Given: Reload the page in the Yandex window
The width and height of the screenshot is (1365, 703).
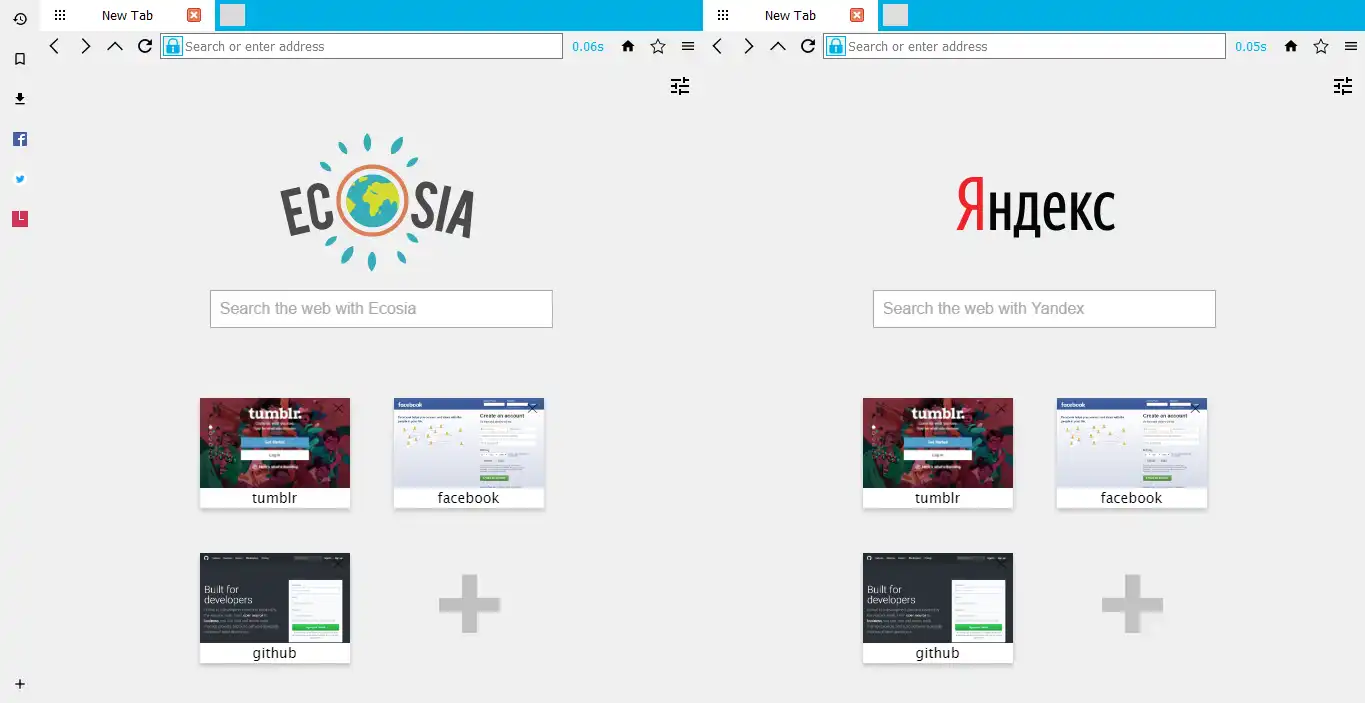Looking at the screenshot, I should [808, 46].
